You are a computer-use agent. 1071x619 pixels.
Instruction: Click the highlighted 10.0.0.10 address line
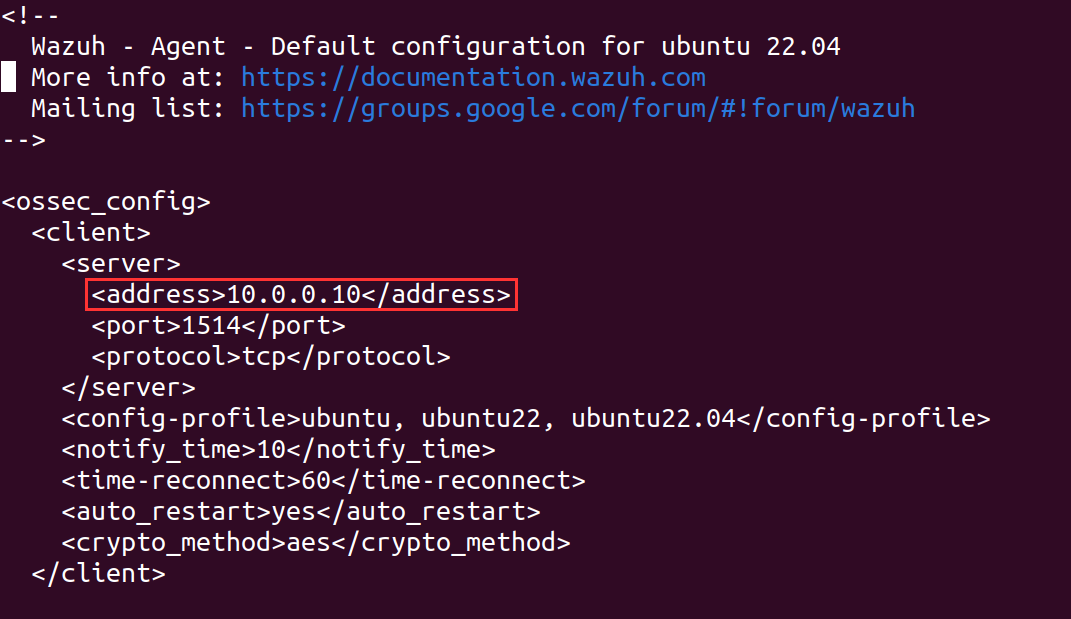(x=302, y=295)
